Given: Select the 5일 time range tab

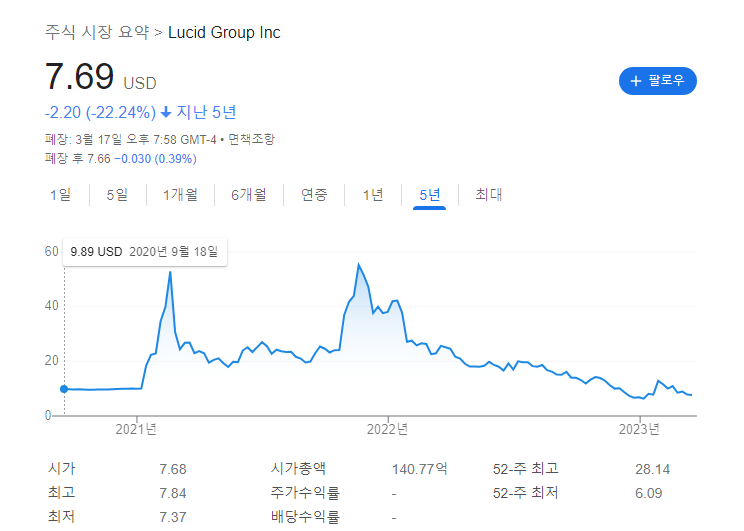Looking at the screenshot, I should pyautogui.click(x=117, y=195).
